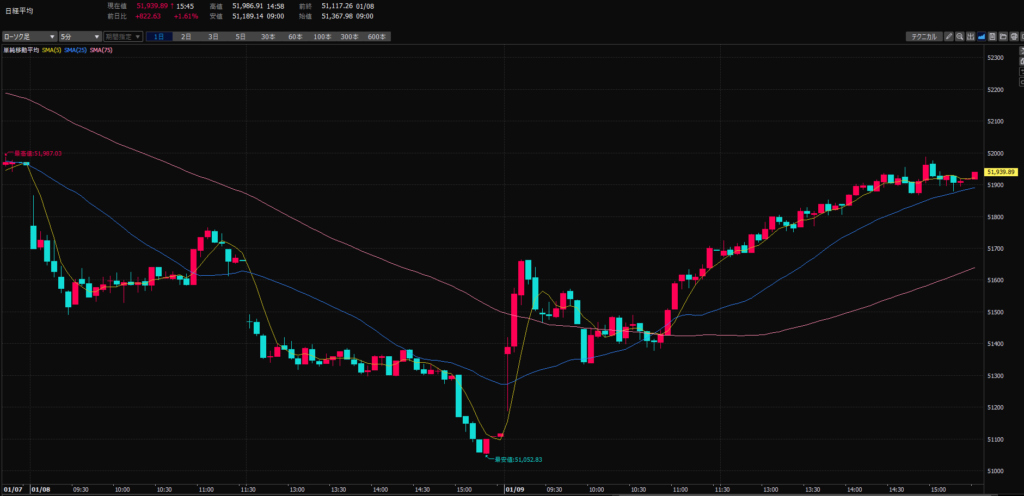Choose the 60本 bar count option
The height and width of the screenshot is (496, 1024).
tap(294, 36)
